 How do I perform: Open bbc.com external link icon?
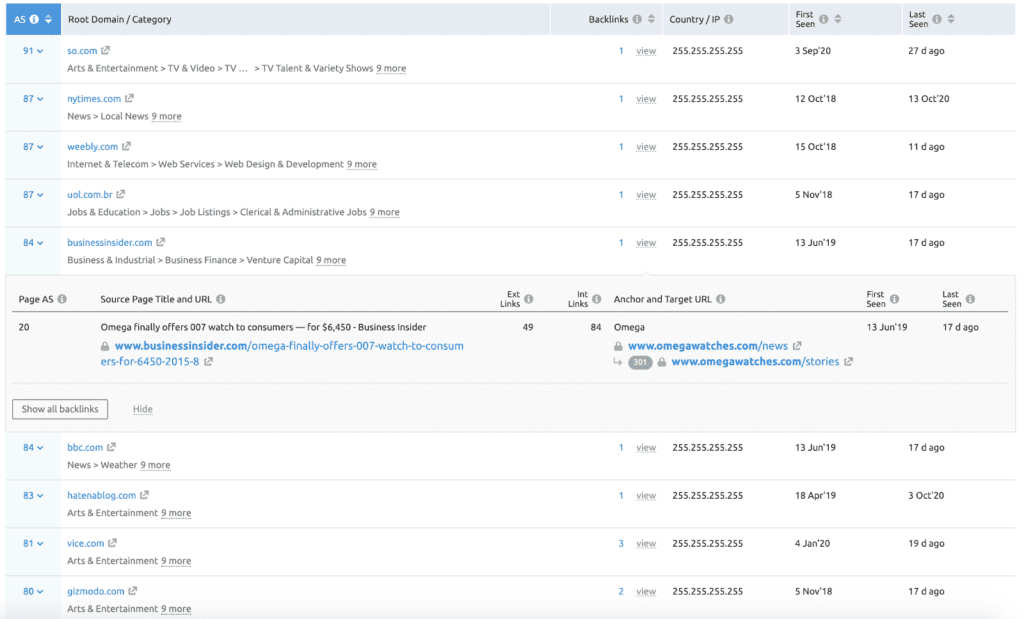coord(111,447)
